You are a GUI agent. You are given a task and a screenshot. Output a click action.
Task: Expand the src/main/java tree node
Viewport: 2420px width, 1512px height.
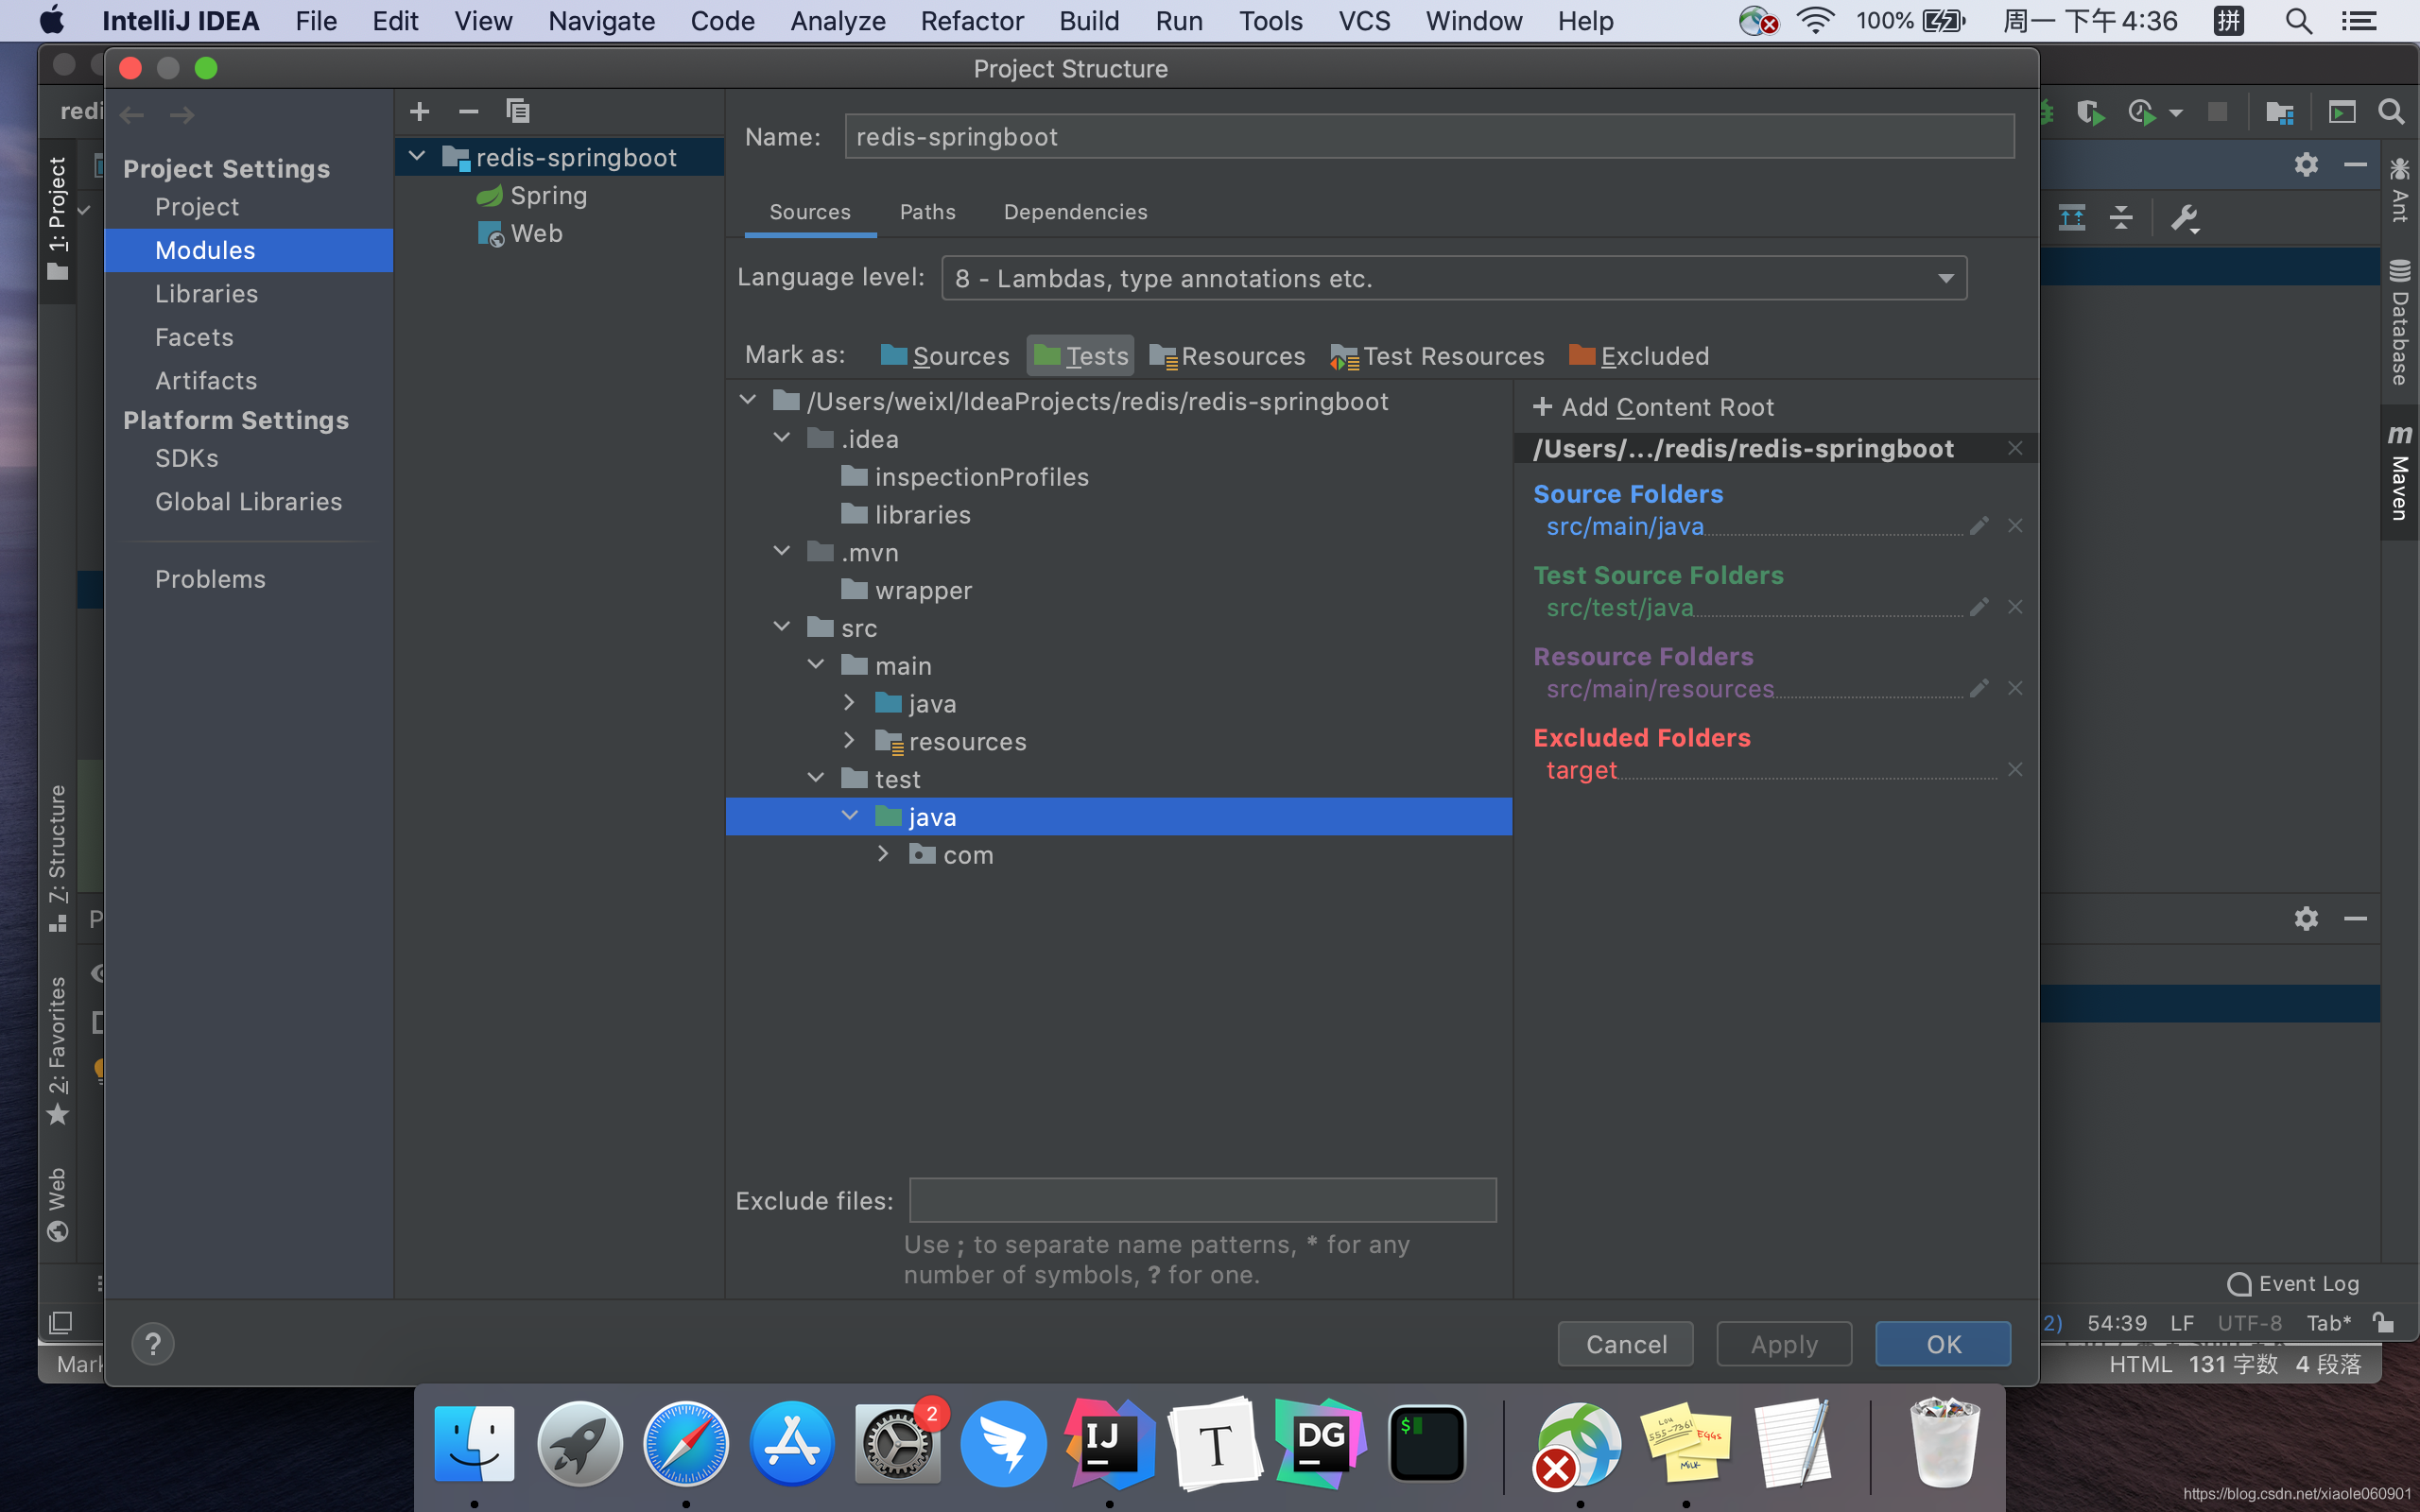pos(849,704)
